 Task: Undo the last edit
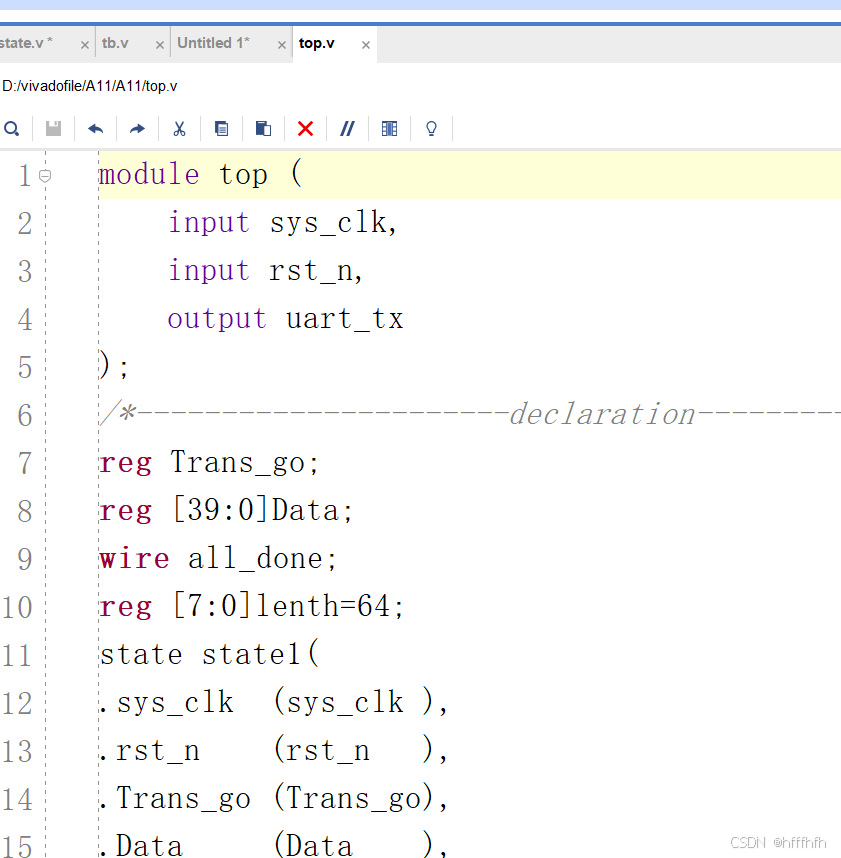tap(95, 129)
